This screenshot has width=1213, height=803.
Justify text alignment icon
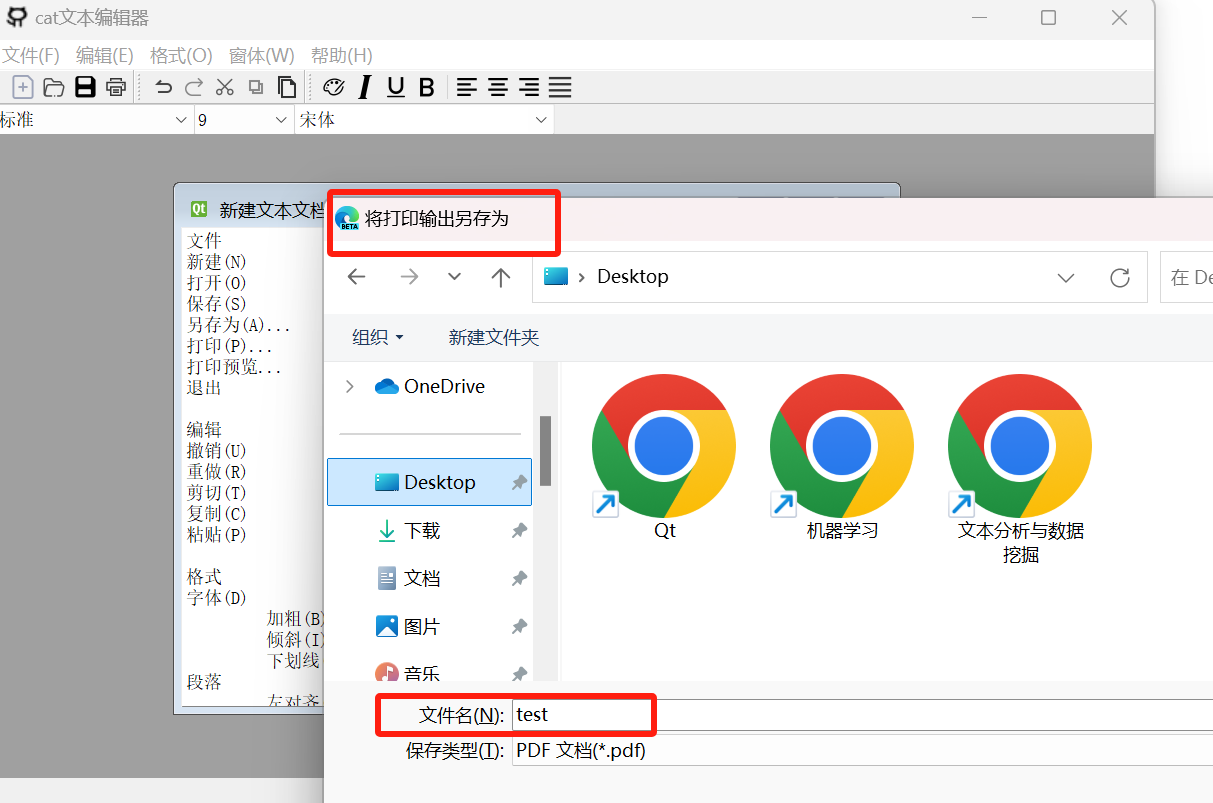point(560,87)
